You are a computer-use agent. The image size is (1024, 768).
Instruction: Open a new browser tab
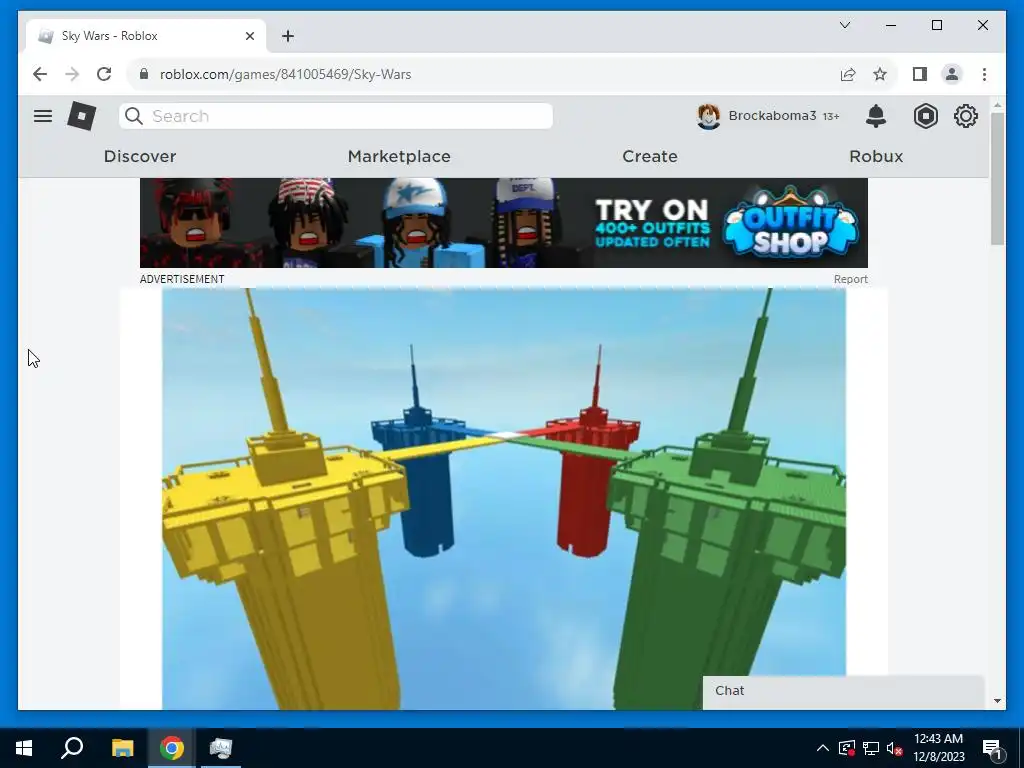(288, 36)
